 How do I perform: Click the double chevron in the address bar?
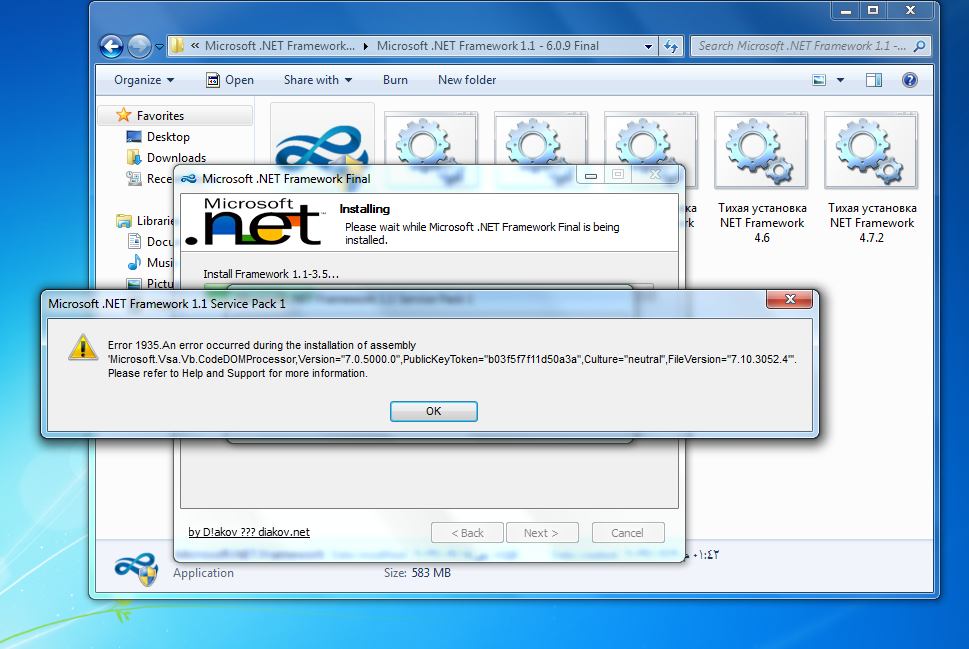195,46
